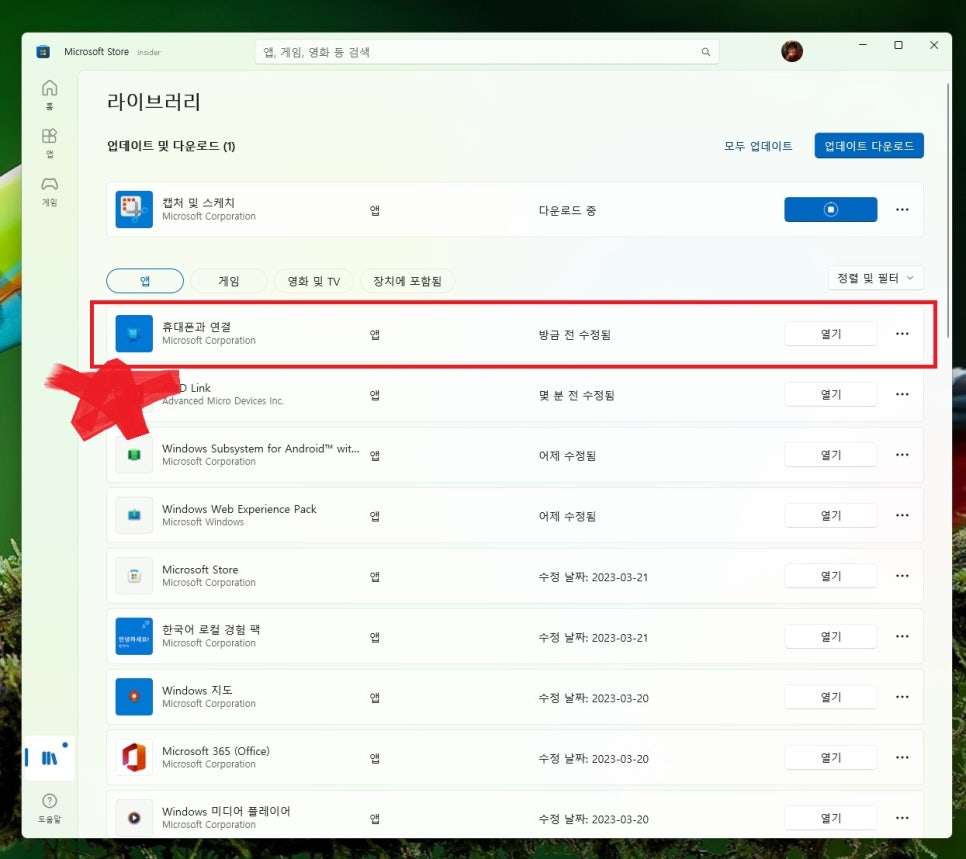Screen dimensions: 966x859
Task: Click the Advanced Micro Devices Inc. publisher text
Action: (x=223, y=401)
